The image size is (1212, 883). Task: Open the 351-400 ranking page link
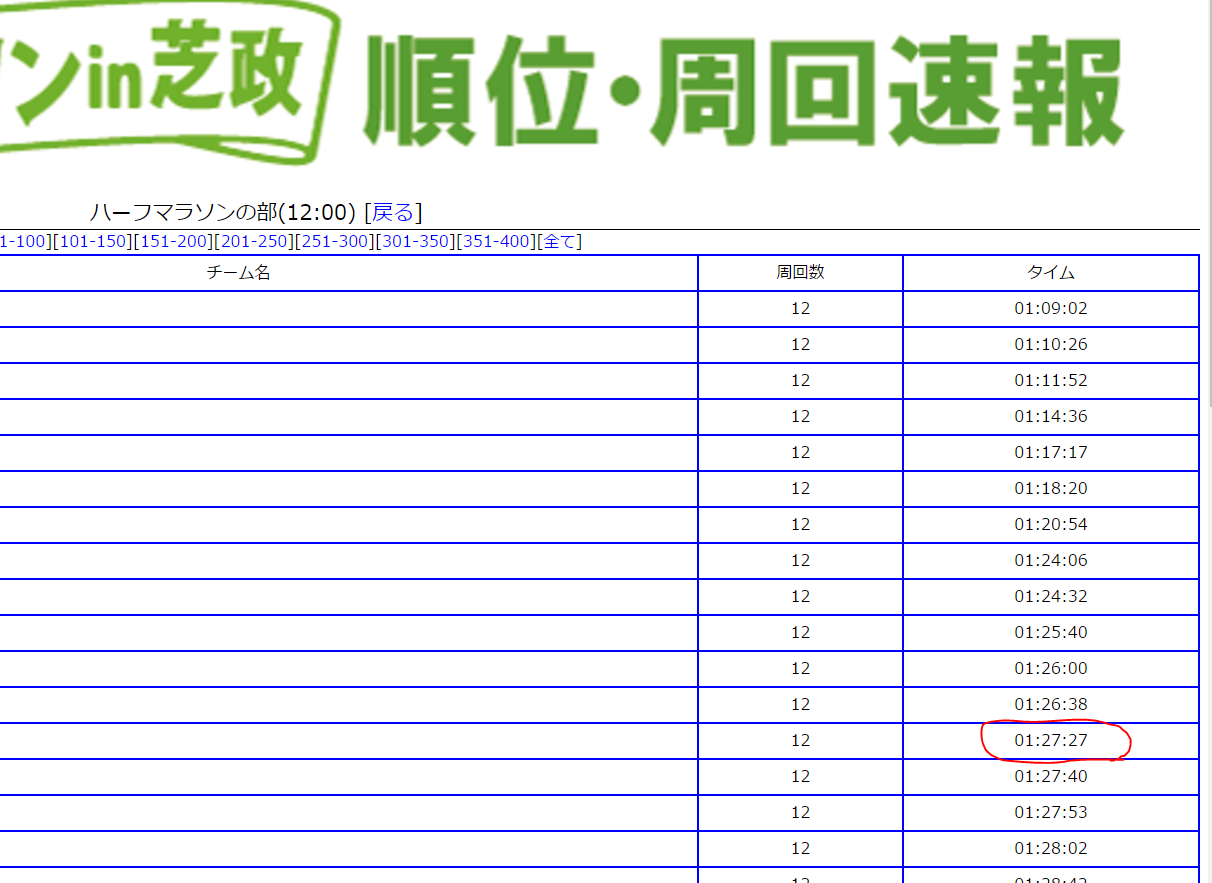tap(497, 242)
